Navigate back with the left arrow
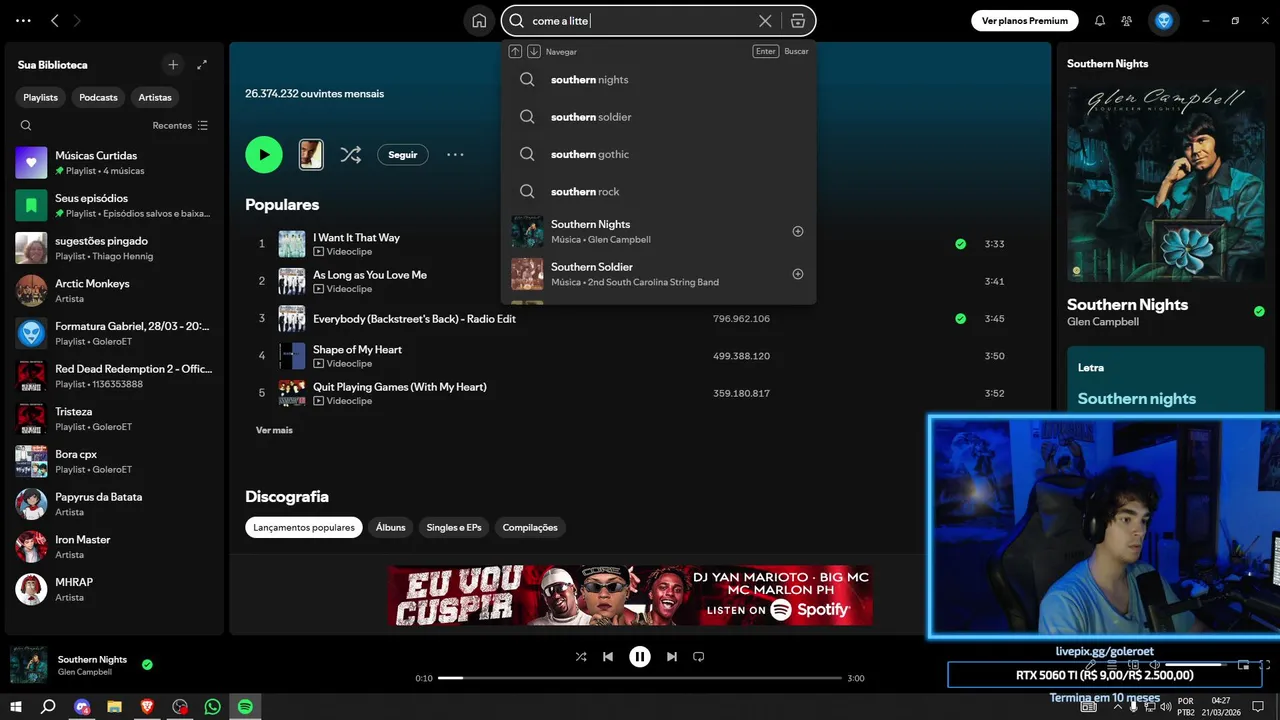 [55, 20]
